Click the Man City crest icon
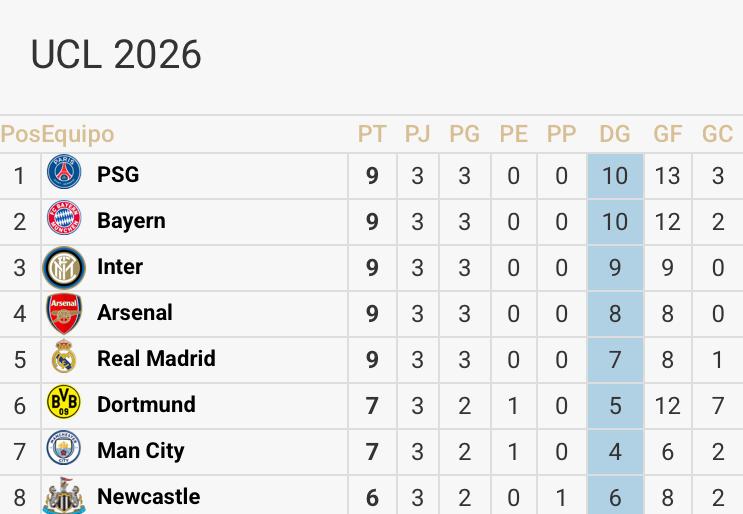The height and width of the screenshot is (514, 743). tap(64, 450)
